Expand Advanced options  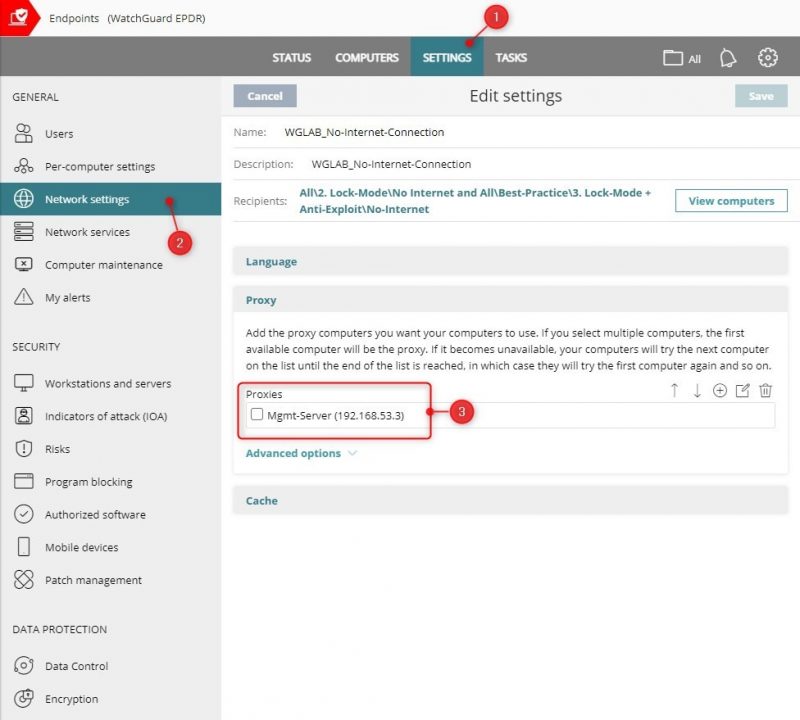[x=291, y=453]
